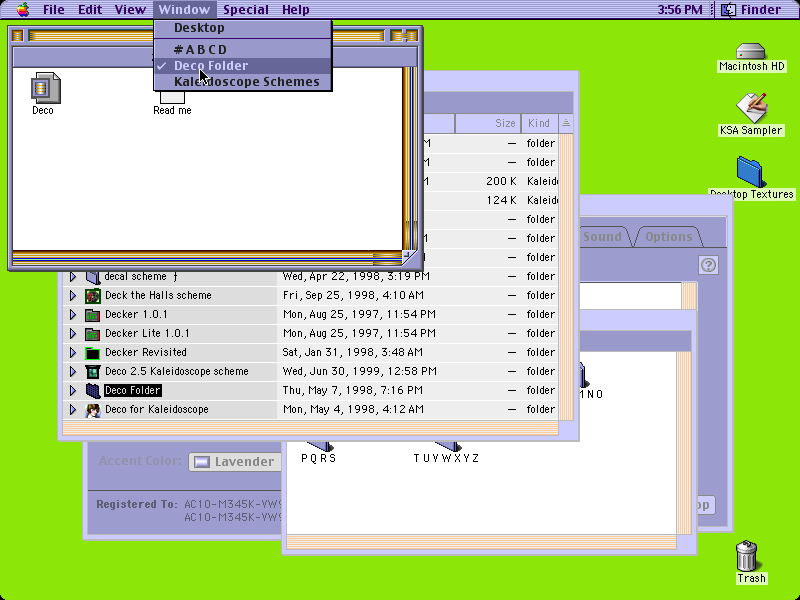This screenshot has width=800, height=600.
Task: Choose Desktop from the Window menu
Action: coord(243,28)
